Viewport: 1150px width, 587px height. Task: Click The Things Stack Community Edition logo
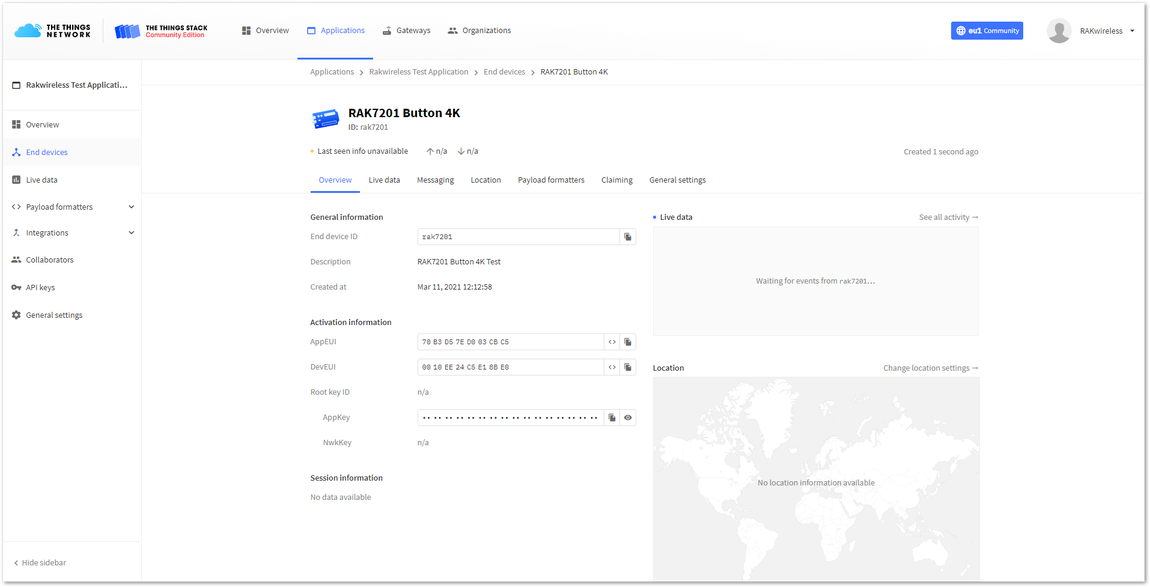coord(161,31)
